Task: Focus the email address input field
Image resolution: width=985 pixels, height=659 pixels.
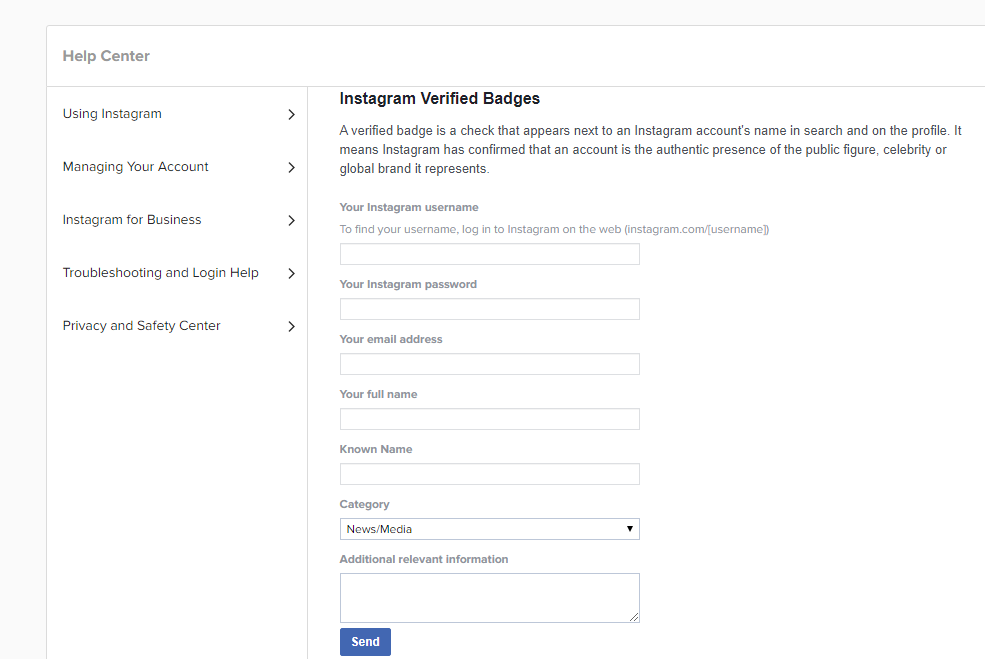Action: coord(489,364)
